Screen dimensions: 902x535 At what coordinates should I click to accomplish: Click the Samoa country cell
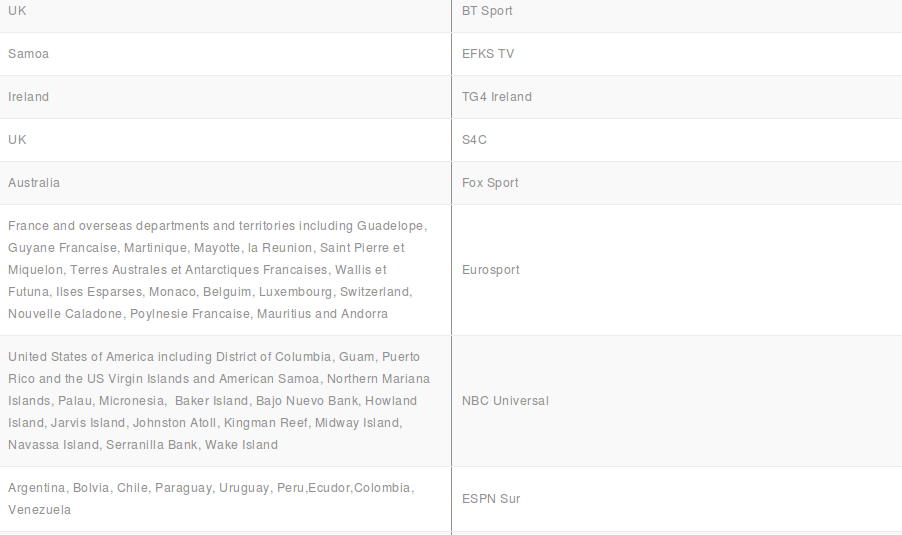(28, 54)
